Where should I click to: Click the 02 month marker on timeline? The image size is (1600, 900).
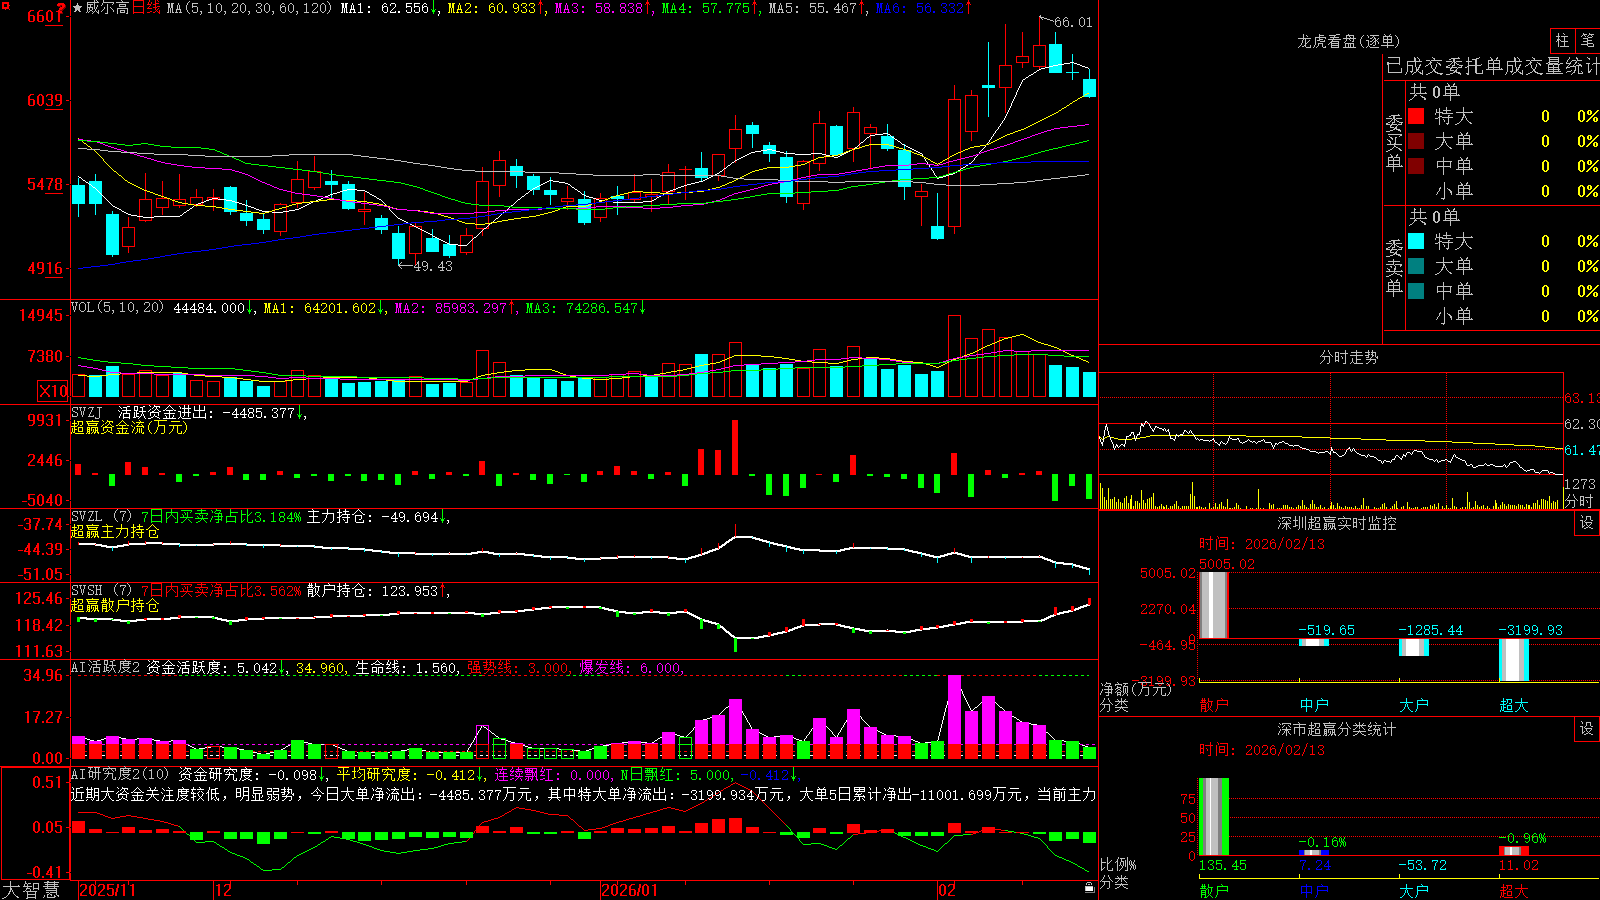[947, 890]
